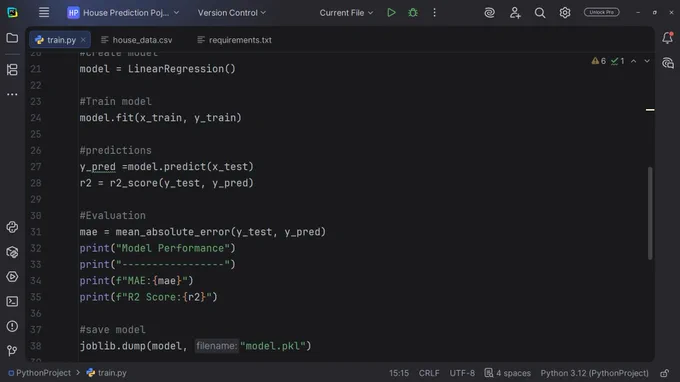
Task: Toggle the read-only lock icon
Action: (664, 373)
